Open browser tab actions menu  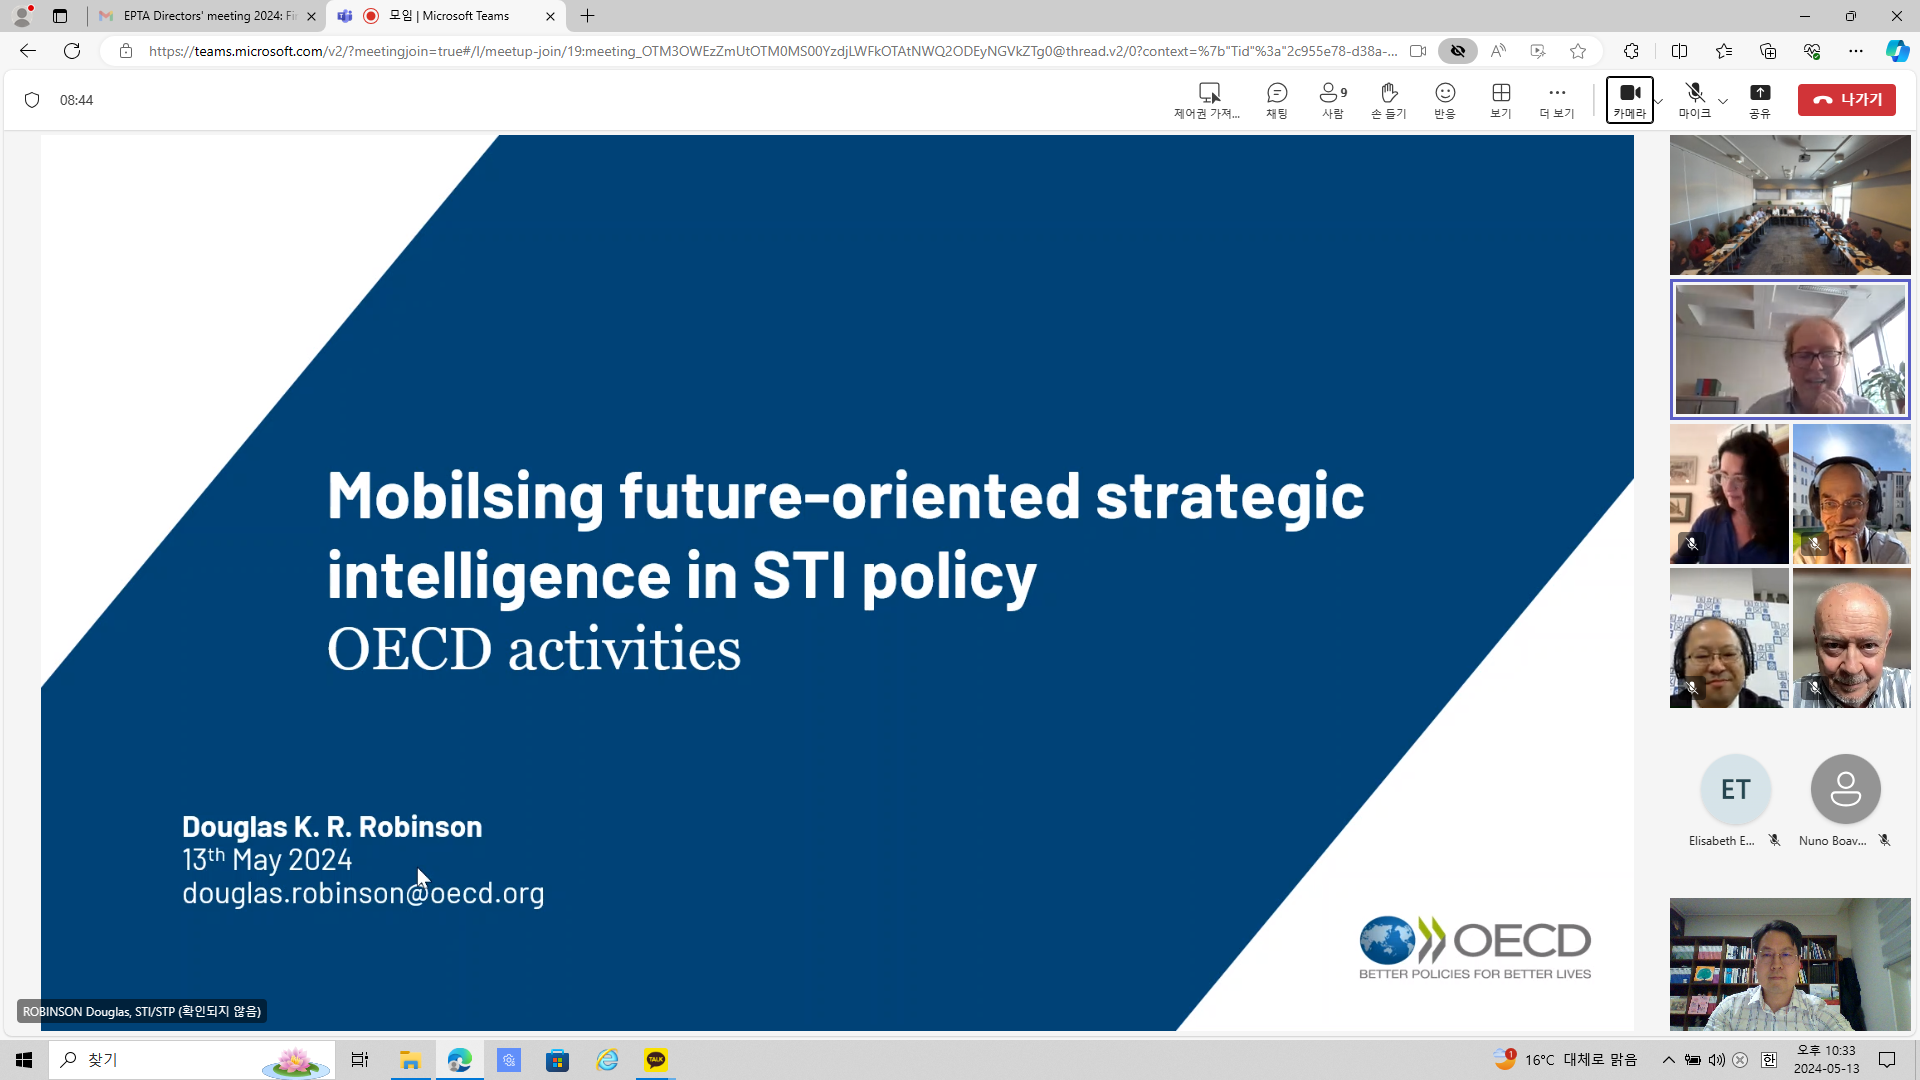point(60,16)
